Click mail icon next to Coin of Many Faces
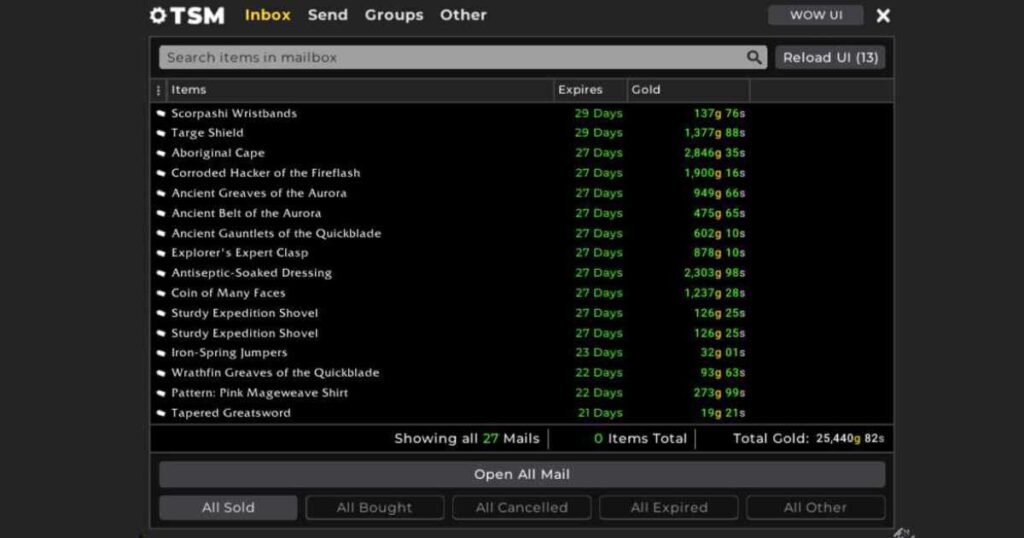The height and width of the screenshot is (538, 1024). 161,294
